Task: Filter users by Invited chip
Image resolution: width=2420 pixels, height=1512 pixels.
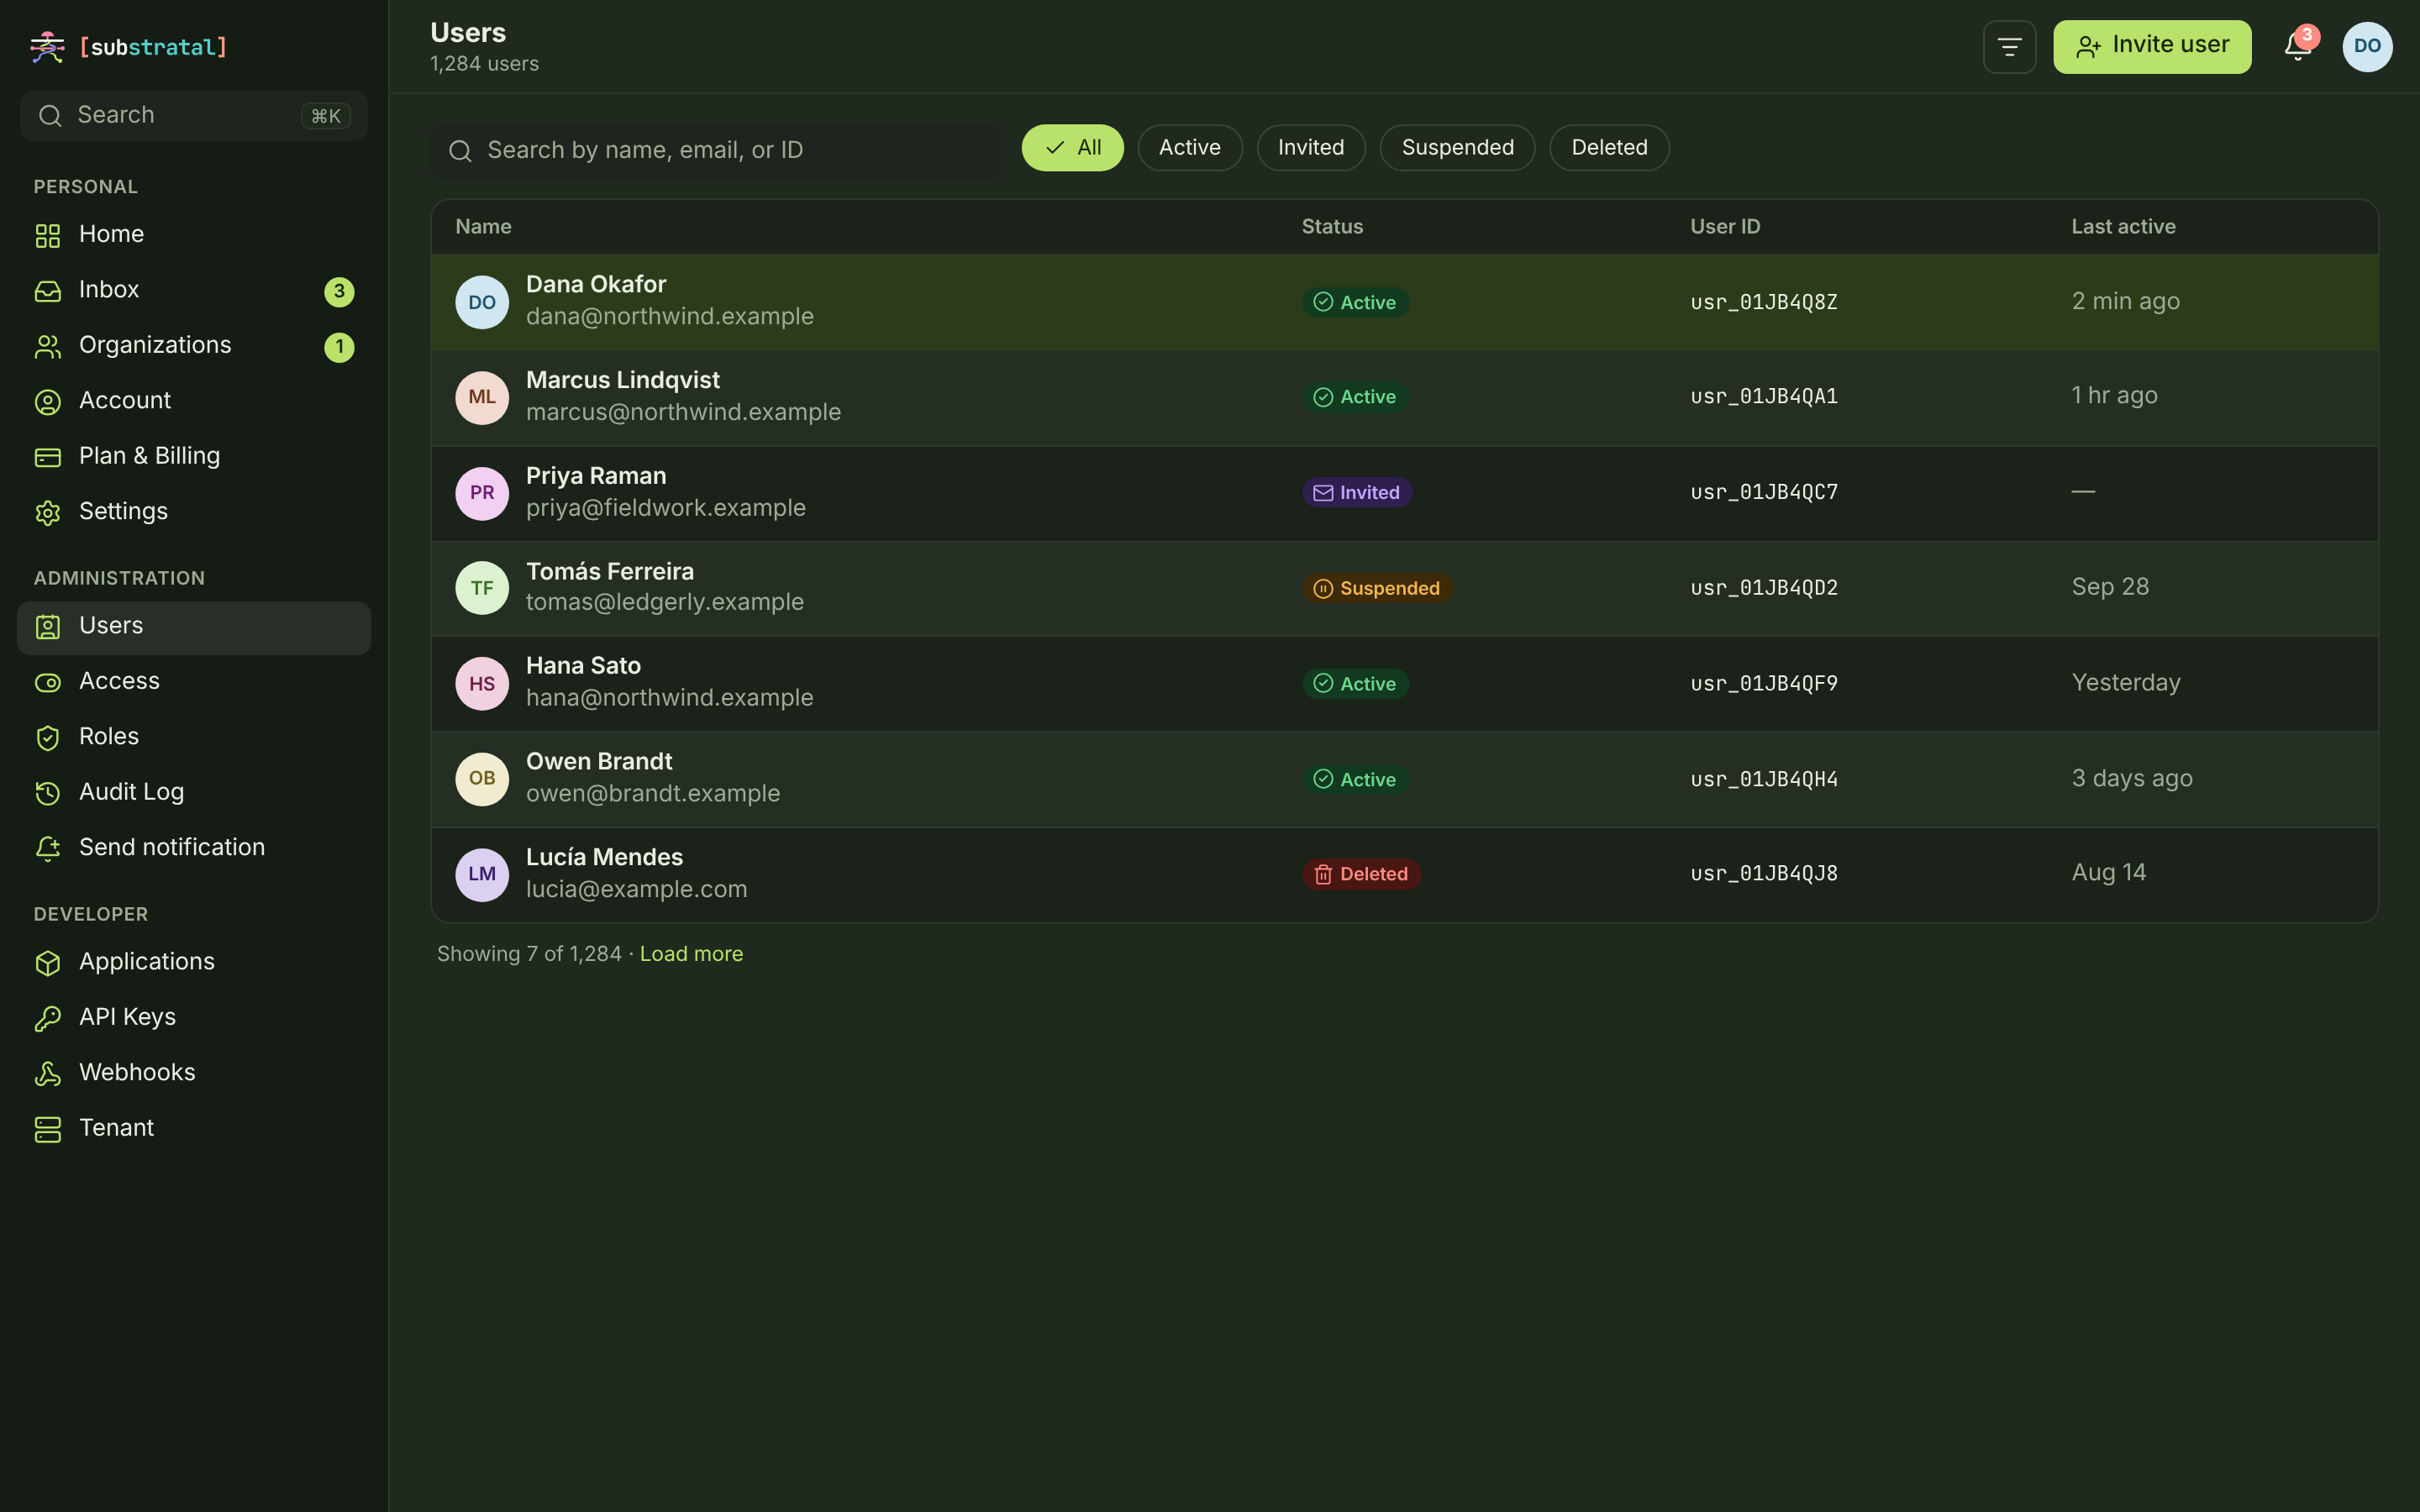Action: pos(1310,148)
